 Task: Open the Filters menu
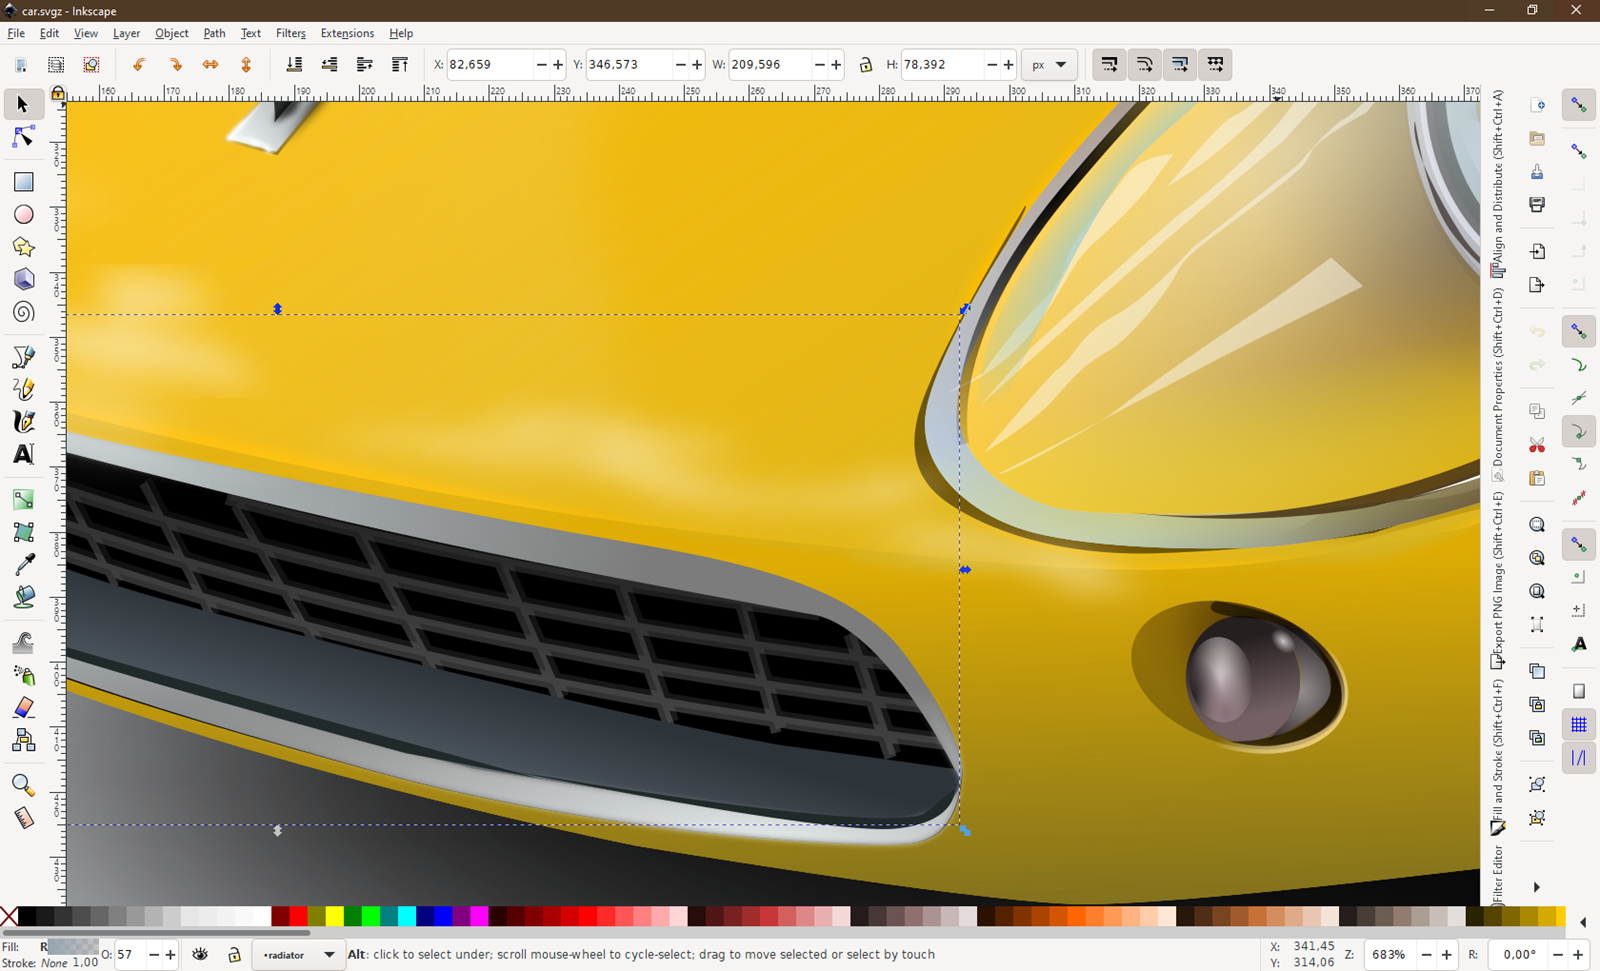[291, 33]
